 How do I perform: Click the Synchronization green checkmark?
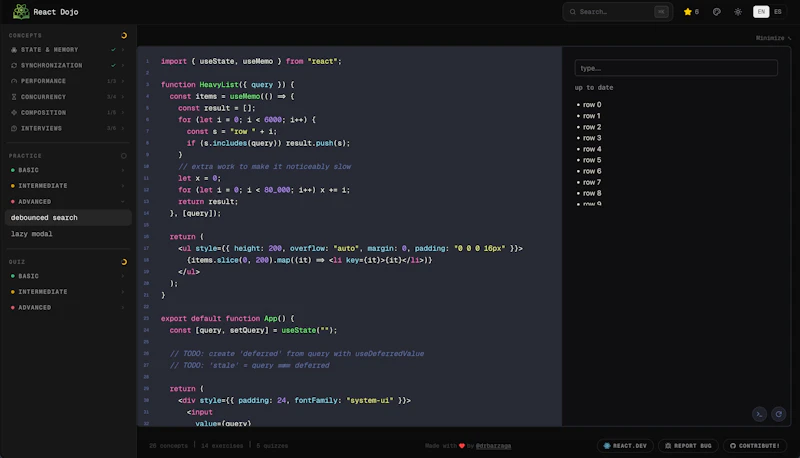pos(113,65)
